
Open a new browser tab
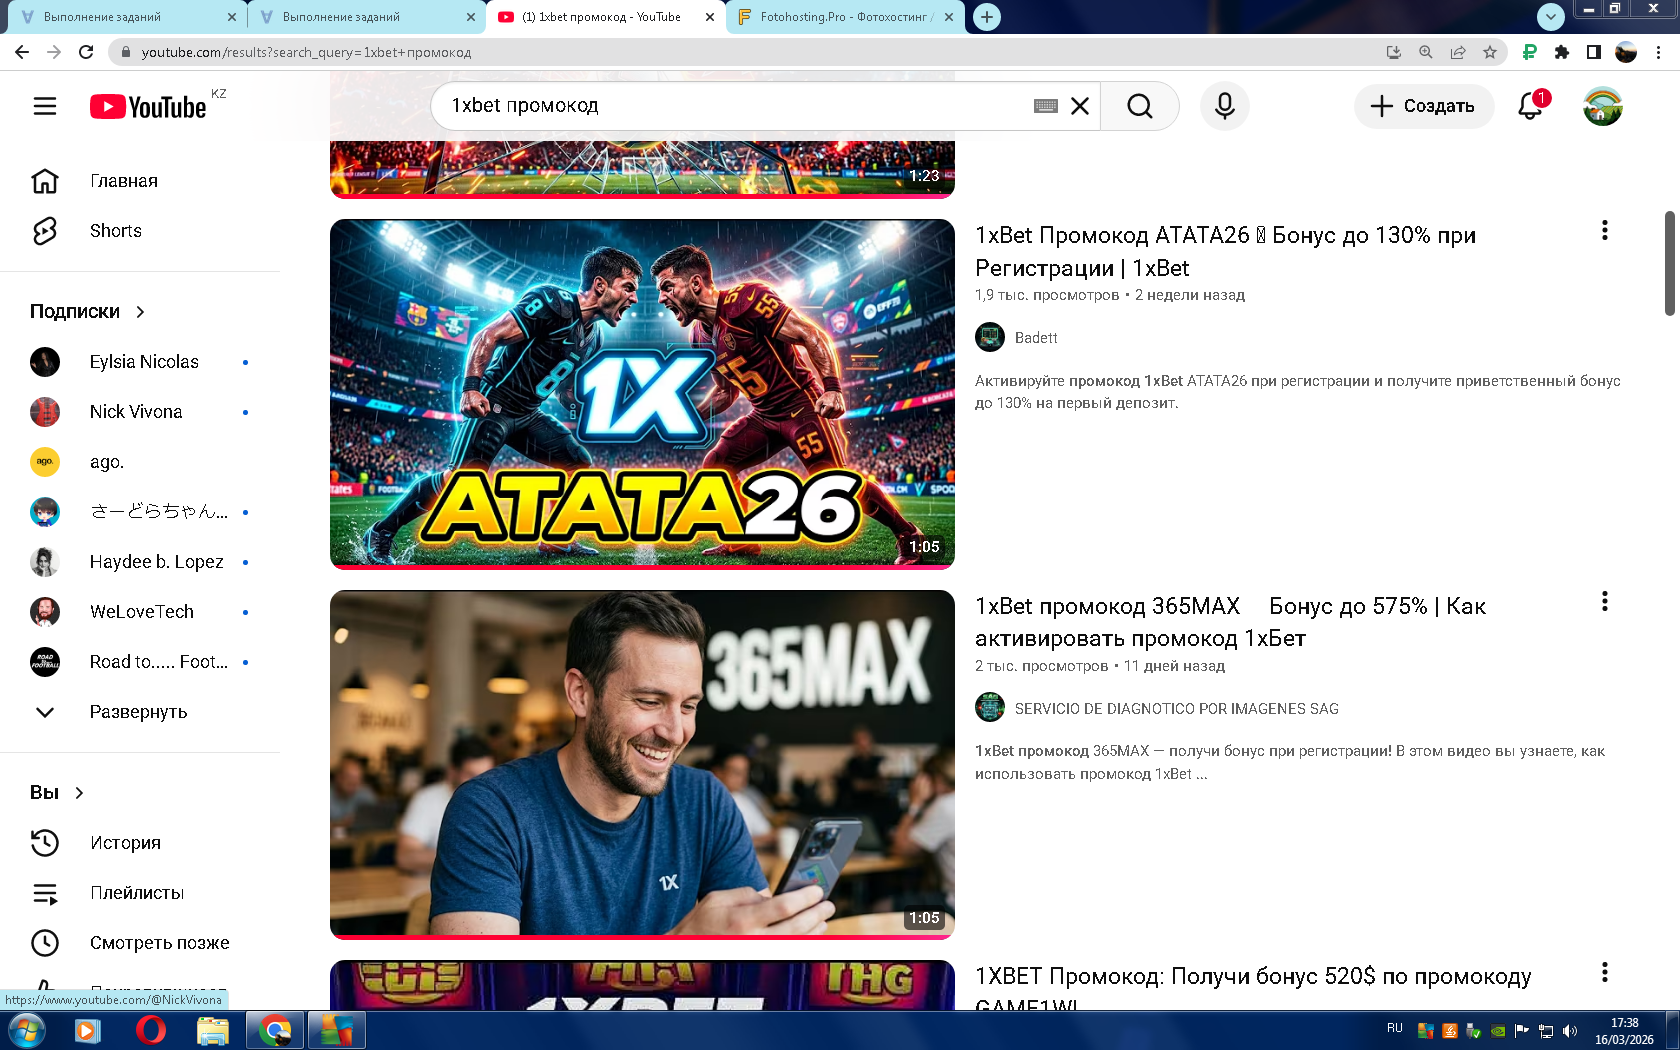987,17
